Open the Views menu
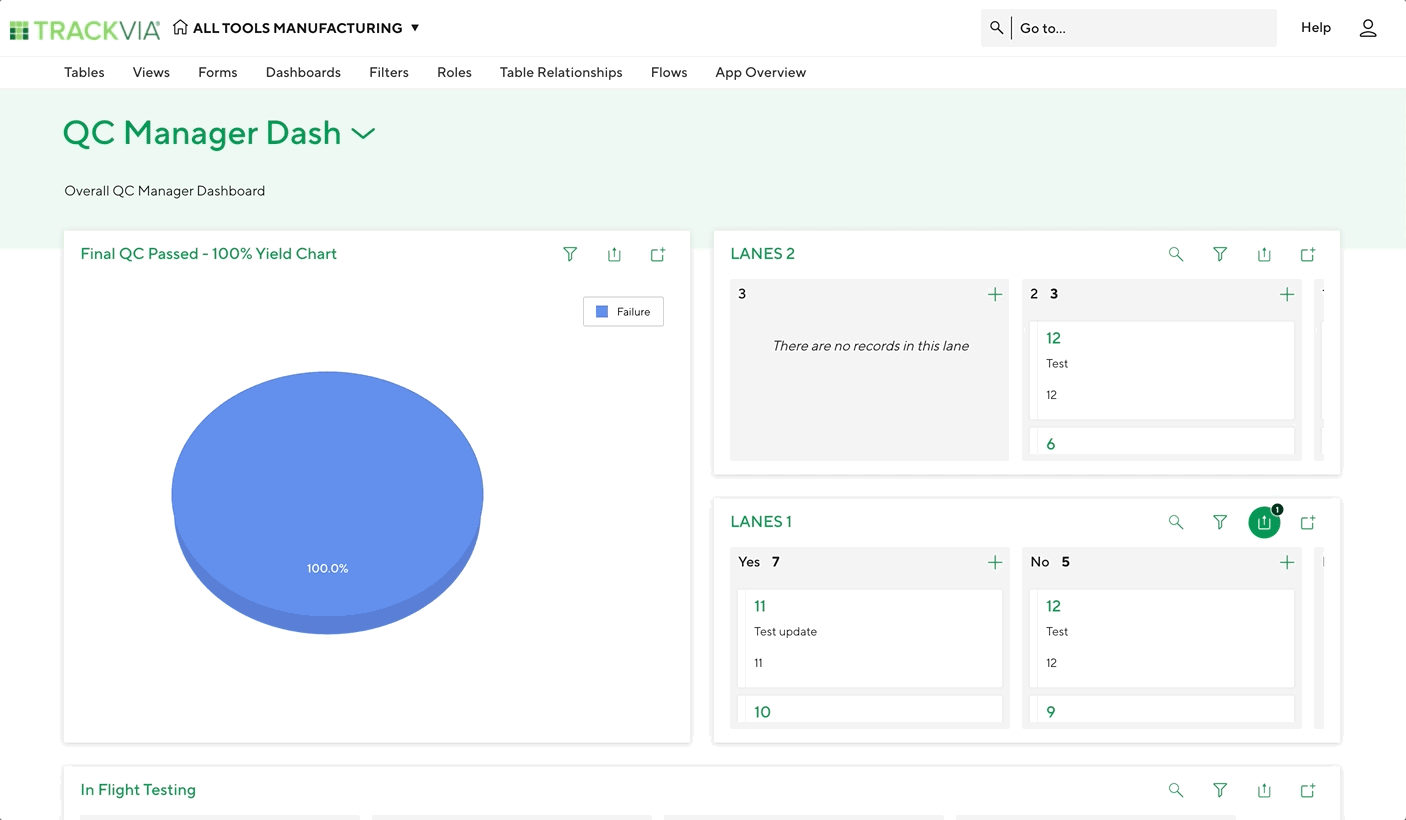The height and width of the screenshot is (820, 1406). coord(151,72)
